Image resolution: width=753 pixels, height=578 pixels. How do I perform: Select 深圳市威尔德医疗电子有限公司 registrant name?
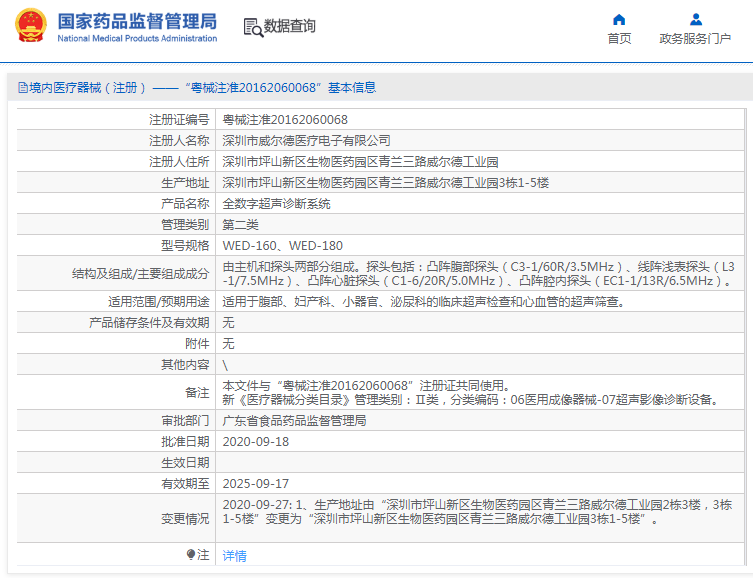pos(306,141)
